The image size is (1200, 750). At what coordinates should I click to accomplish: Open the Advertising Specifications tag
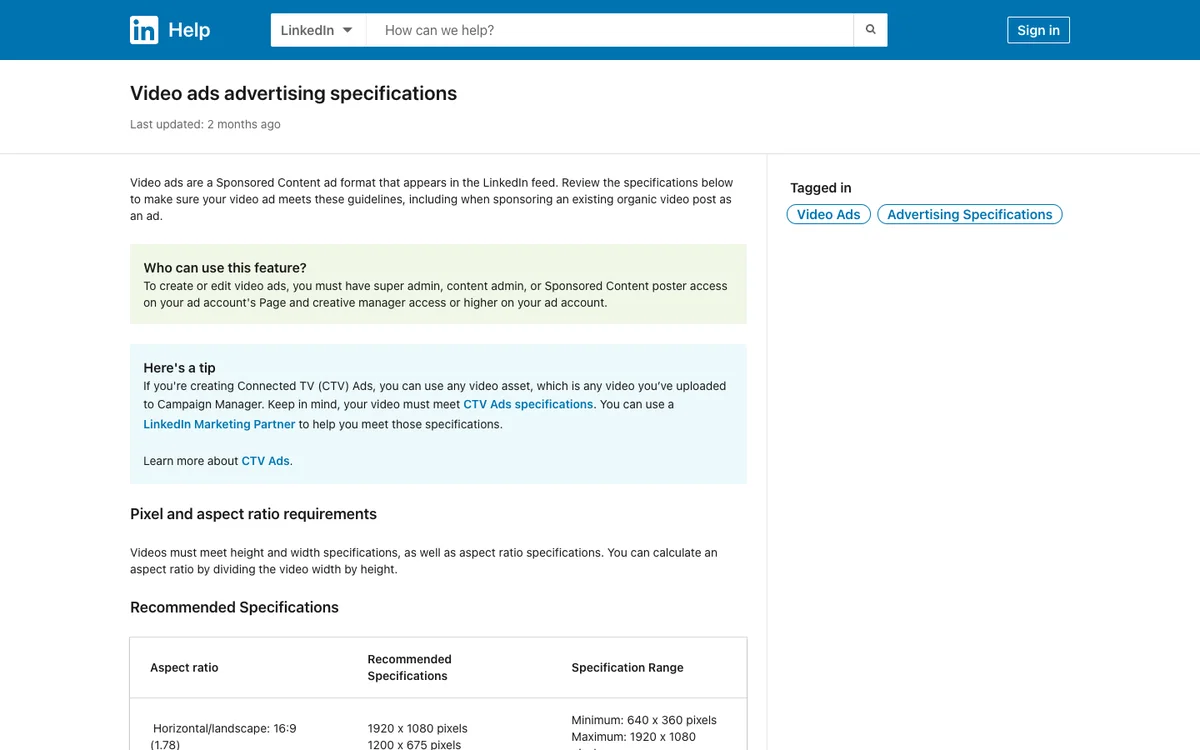pos(970,214)
